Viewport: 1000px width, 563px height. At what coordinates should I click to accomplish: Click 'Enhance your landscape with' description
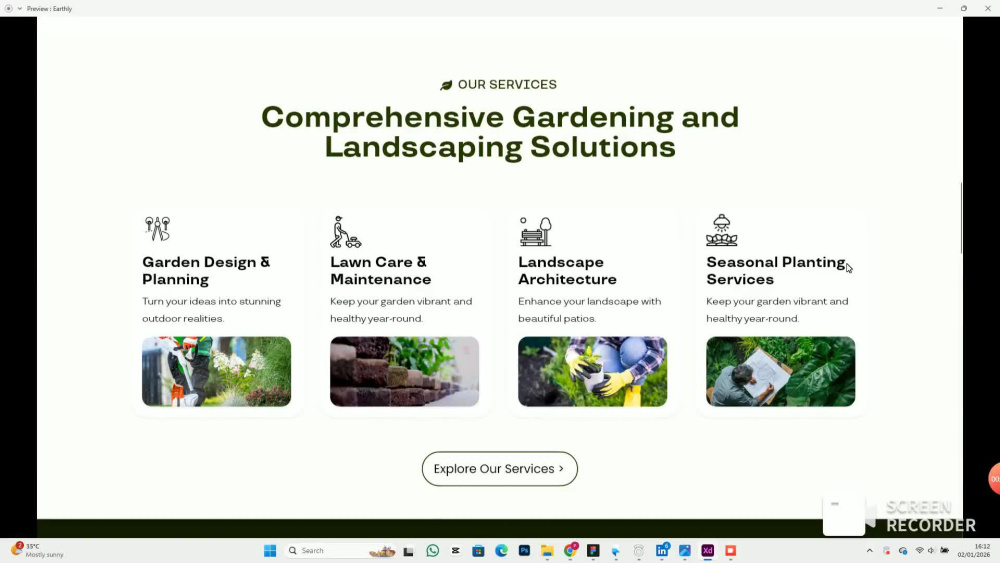click(589, 302)
